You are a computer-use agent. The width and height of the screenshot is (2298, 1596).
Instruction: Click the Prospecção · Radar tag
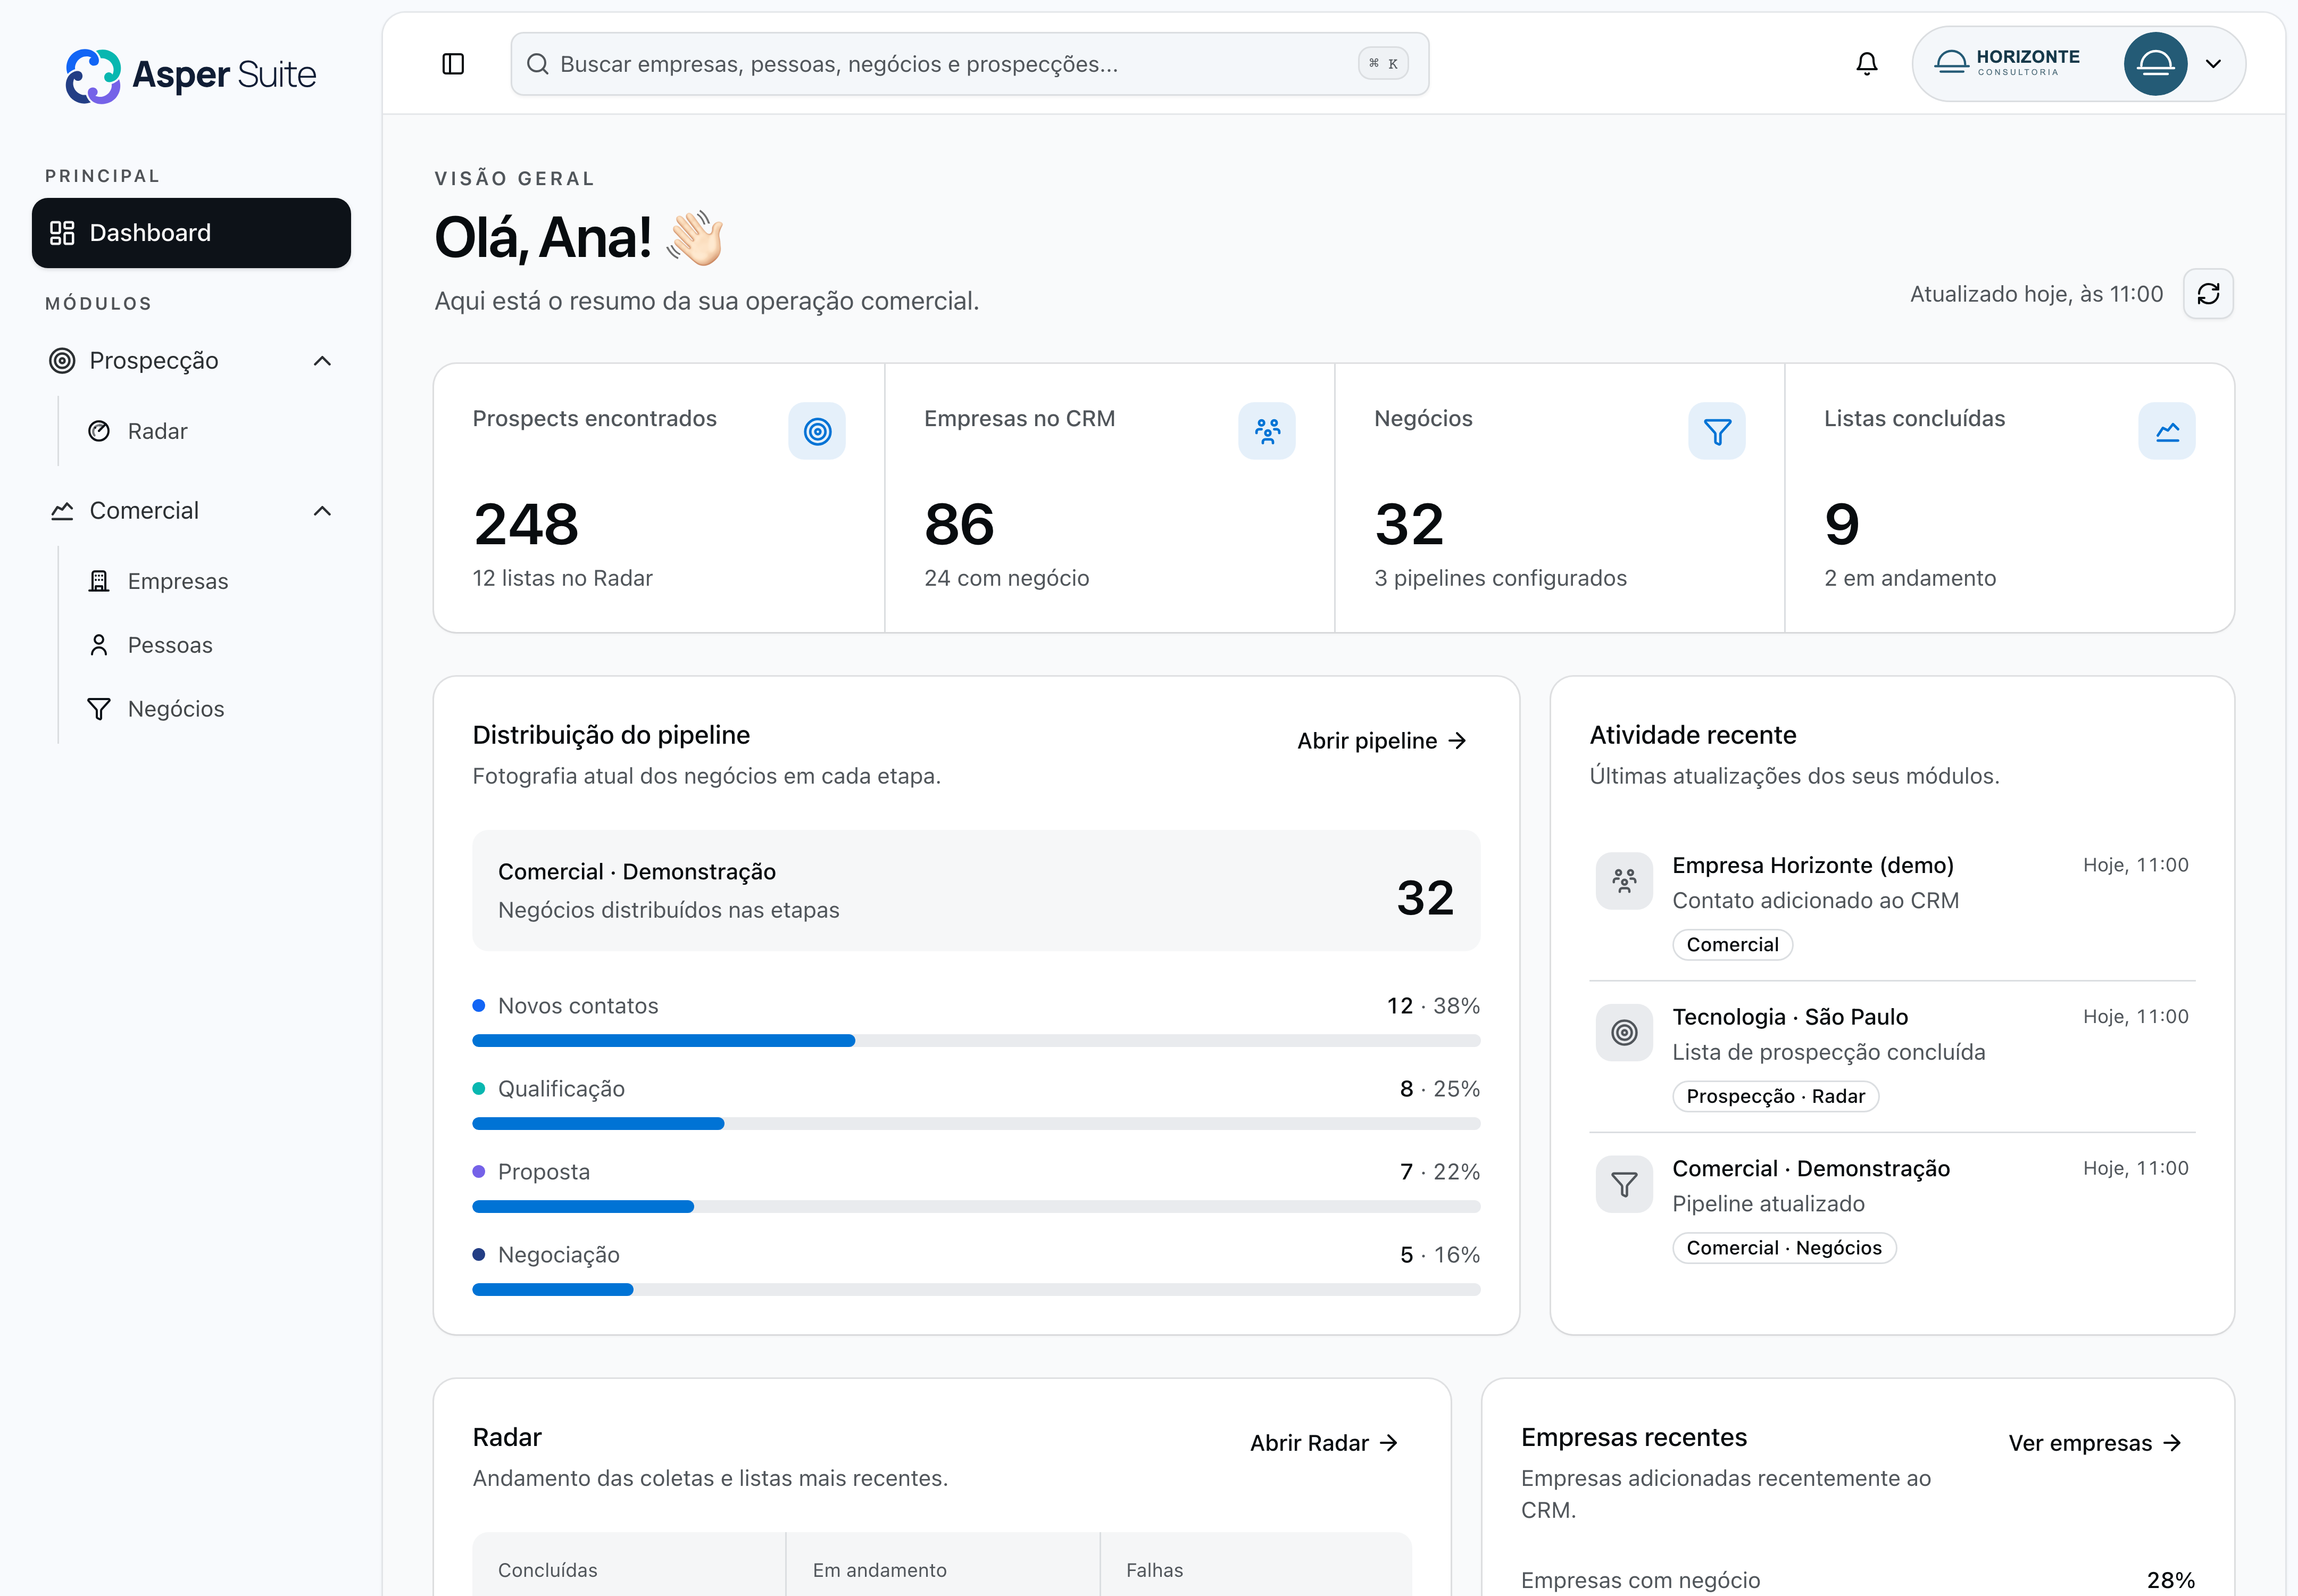pos(1775,1097)
